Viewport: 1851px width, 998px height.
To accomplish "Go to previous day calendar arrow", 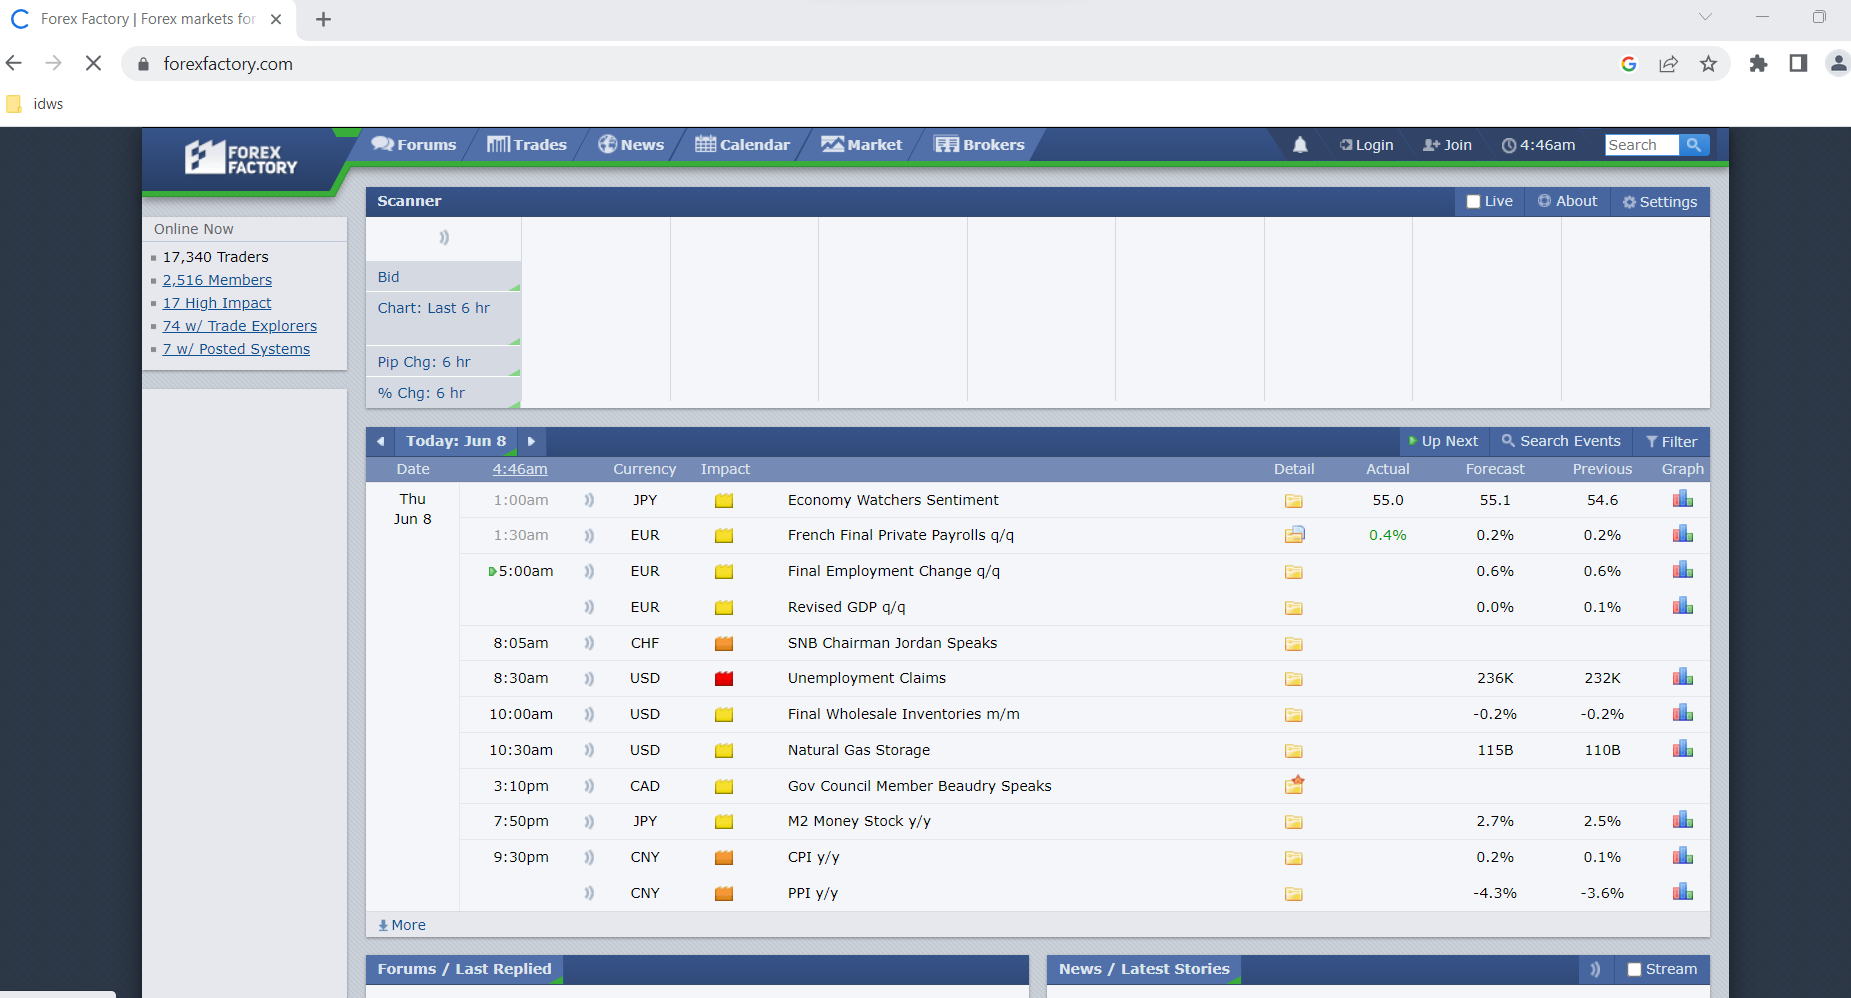I will tap(380, 441).
